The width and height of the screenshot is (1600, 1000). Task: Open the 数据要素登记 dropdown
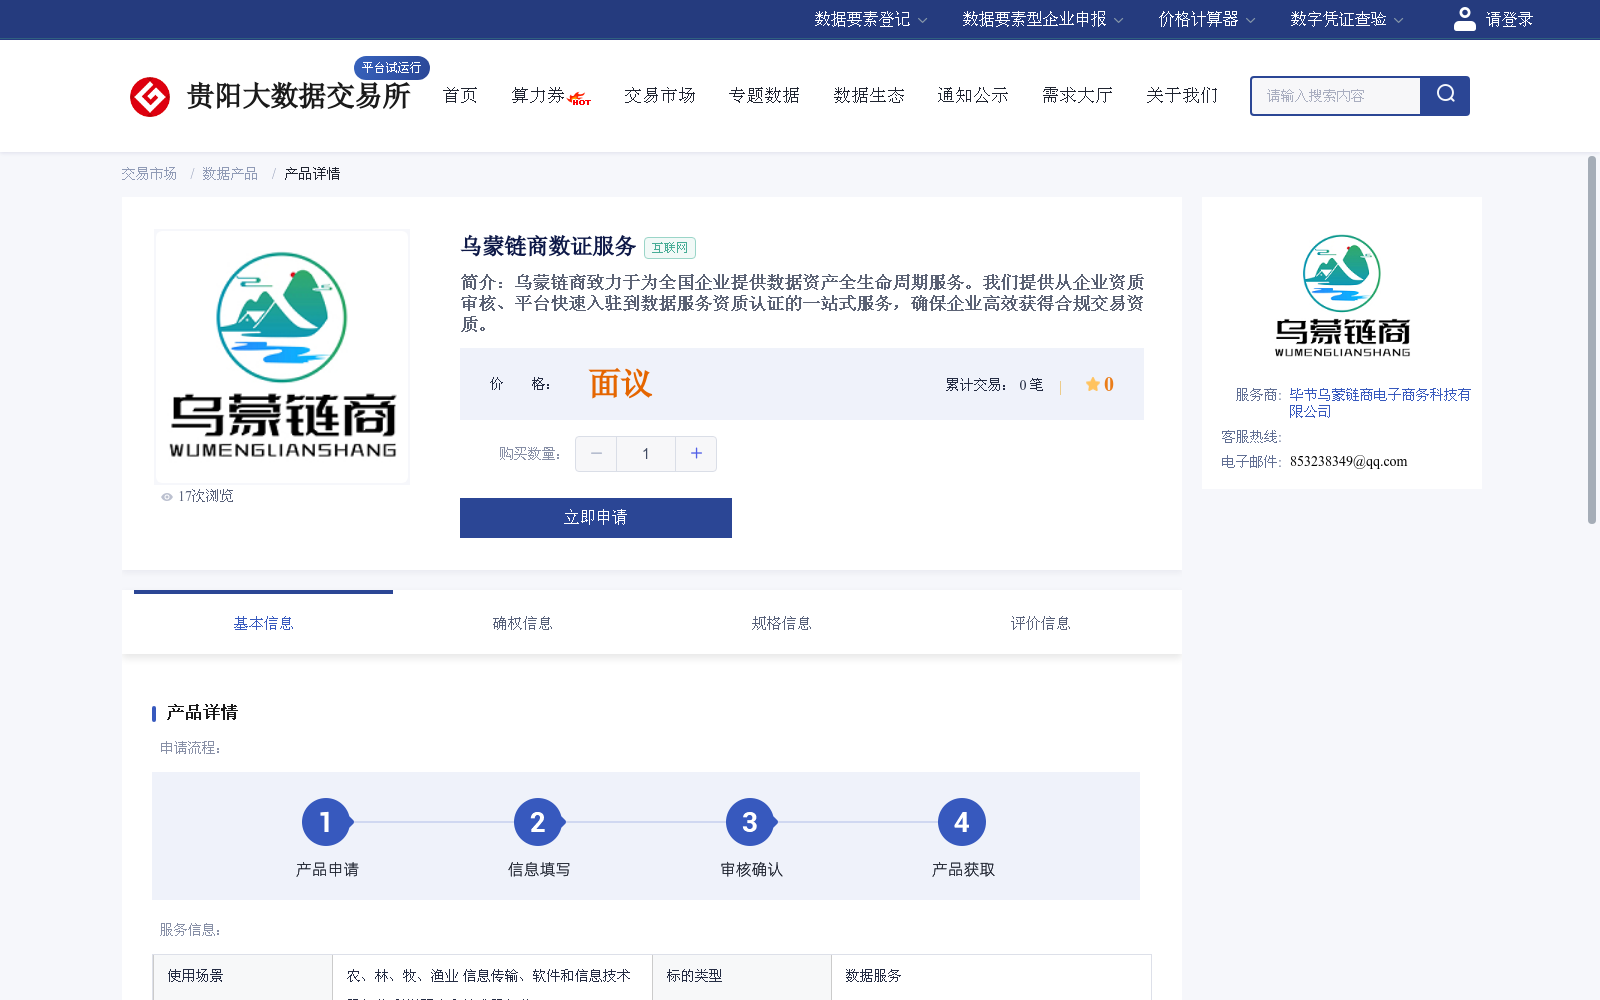[870, 19]
